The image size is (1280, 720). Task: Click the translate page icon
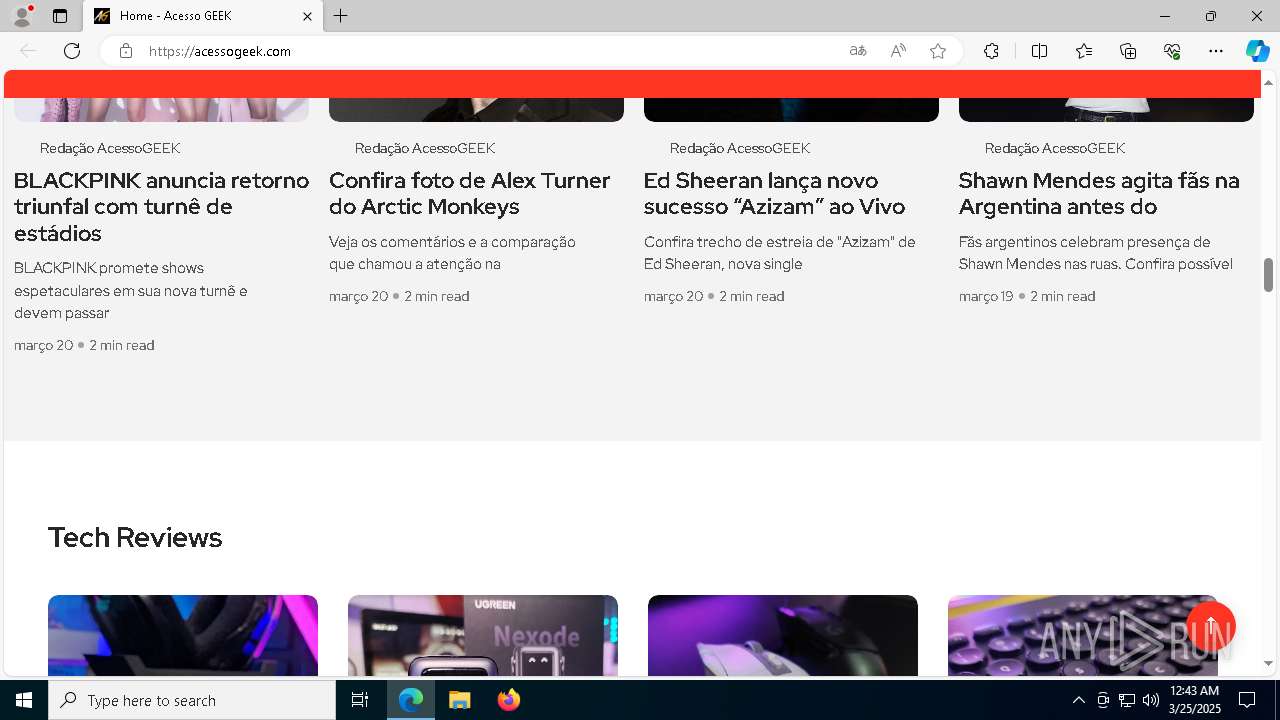[857, 51]
